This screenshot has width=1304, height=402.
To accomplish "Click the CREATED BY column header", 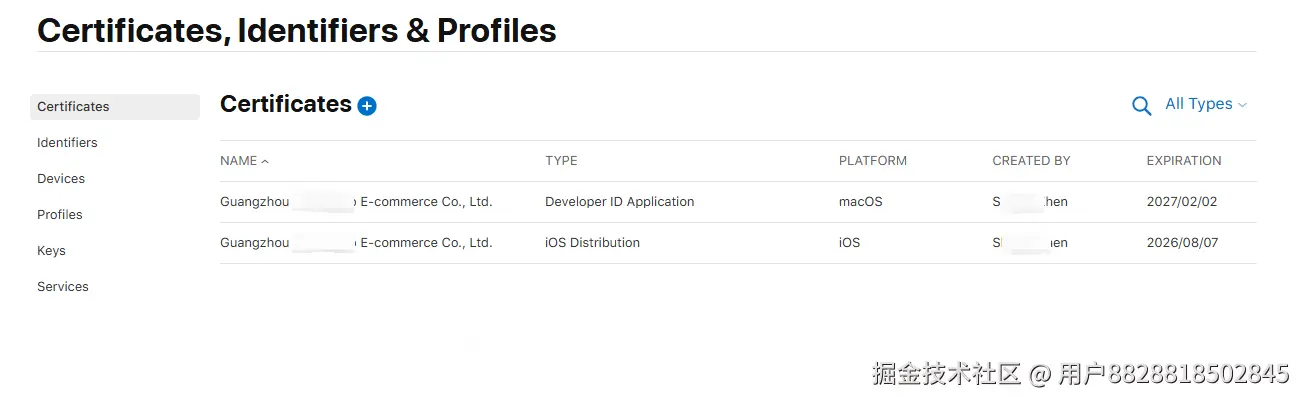I will [1031, 161].
